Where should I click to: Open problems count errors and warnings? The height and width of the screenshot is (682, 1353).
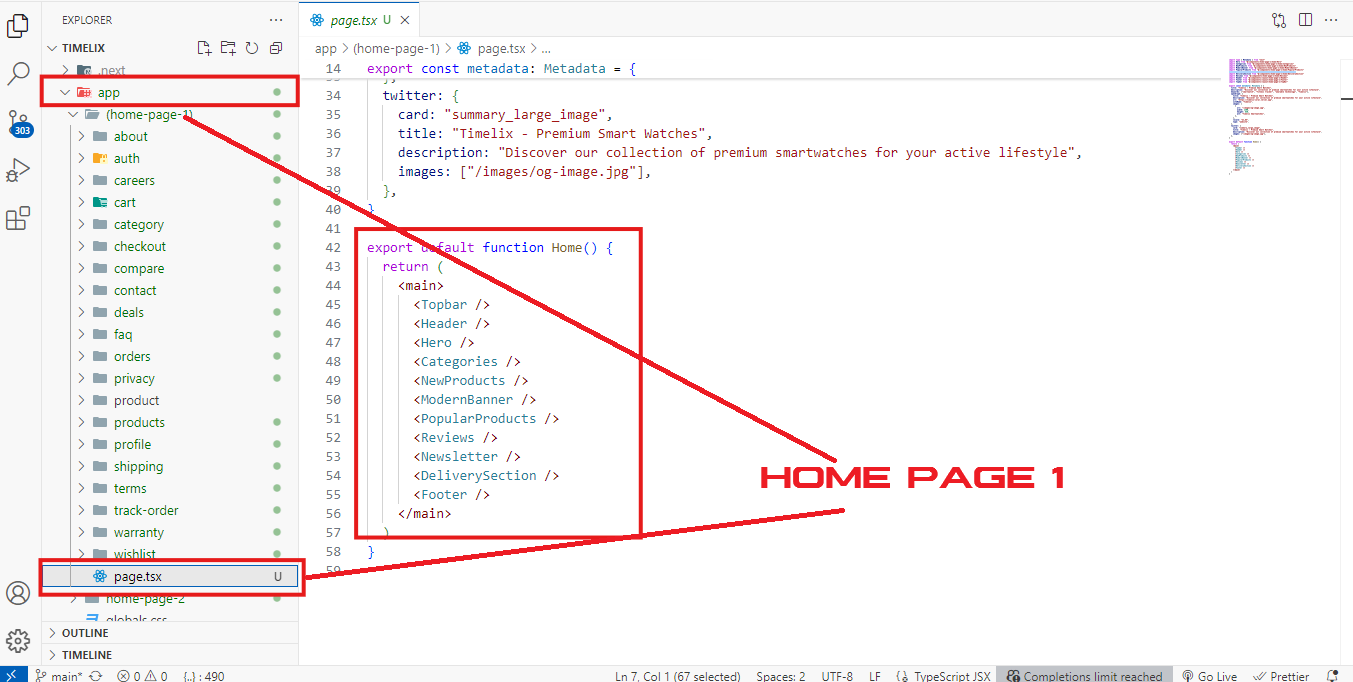(x=142, y=676)
